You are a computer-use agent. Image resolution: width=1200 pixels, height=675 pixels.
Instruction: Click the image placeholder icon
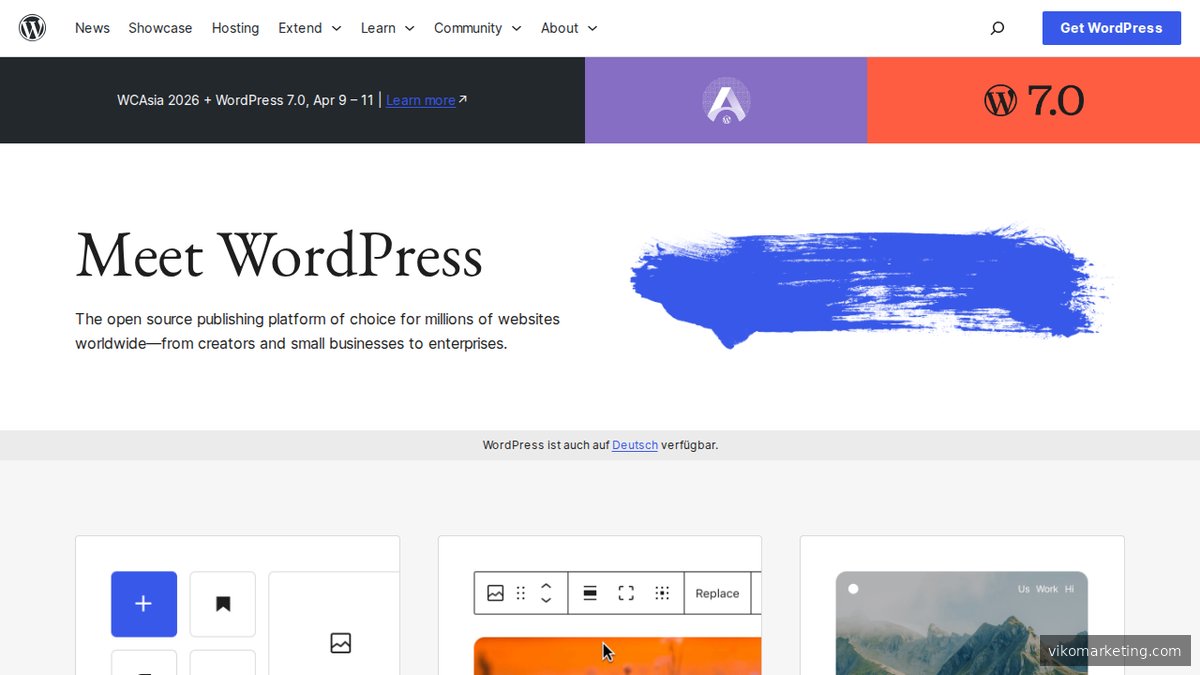(x=339, y=643)
